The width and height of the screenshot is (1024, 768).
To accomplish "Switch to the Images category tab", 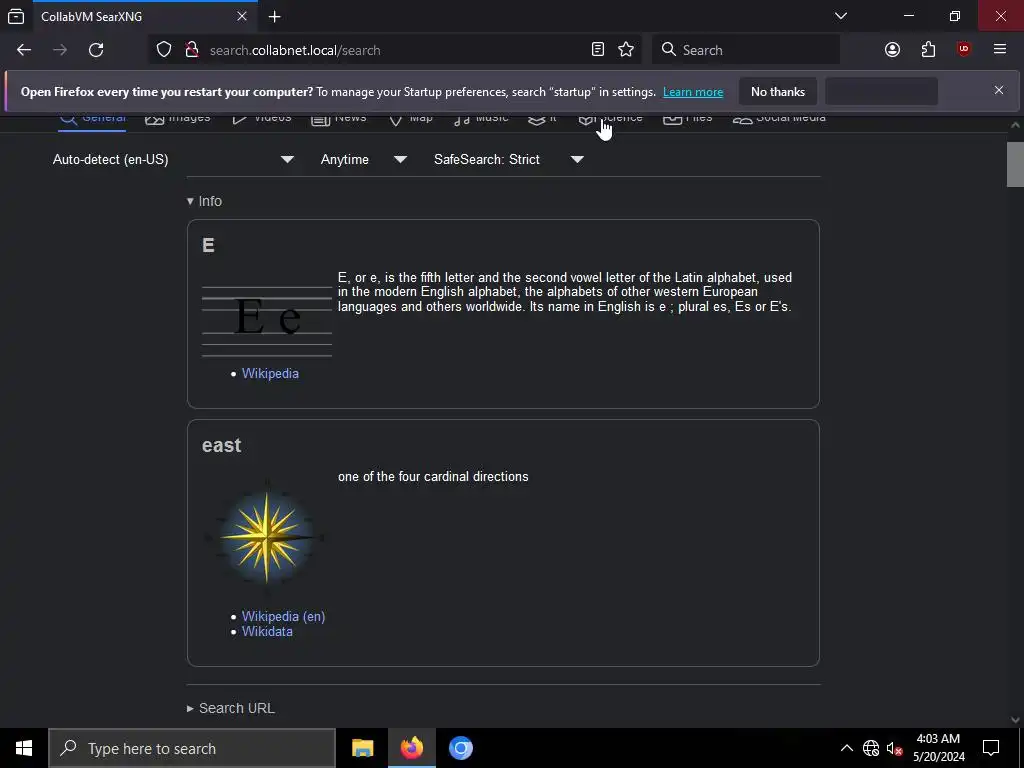I will (x=178, y=119).
